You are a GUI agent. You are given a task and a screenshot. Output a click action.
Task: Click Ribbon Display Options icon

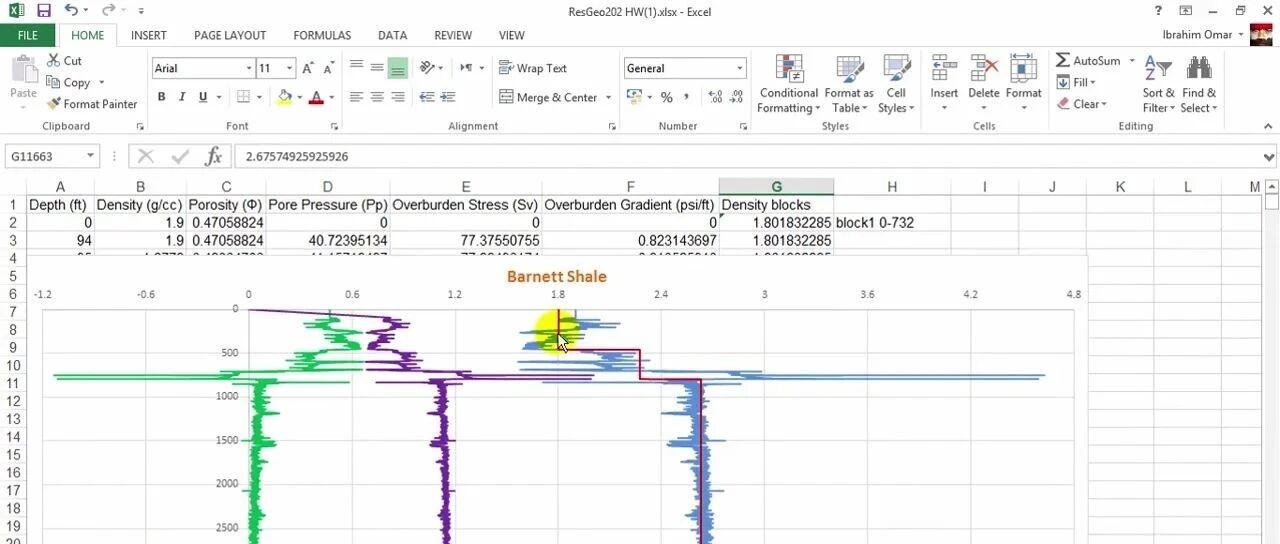(1186, 11)
